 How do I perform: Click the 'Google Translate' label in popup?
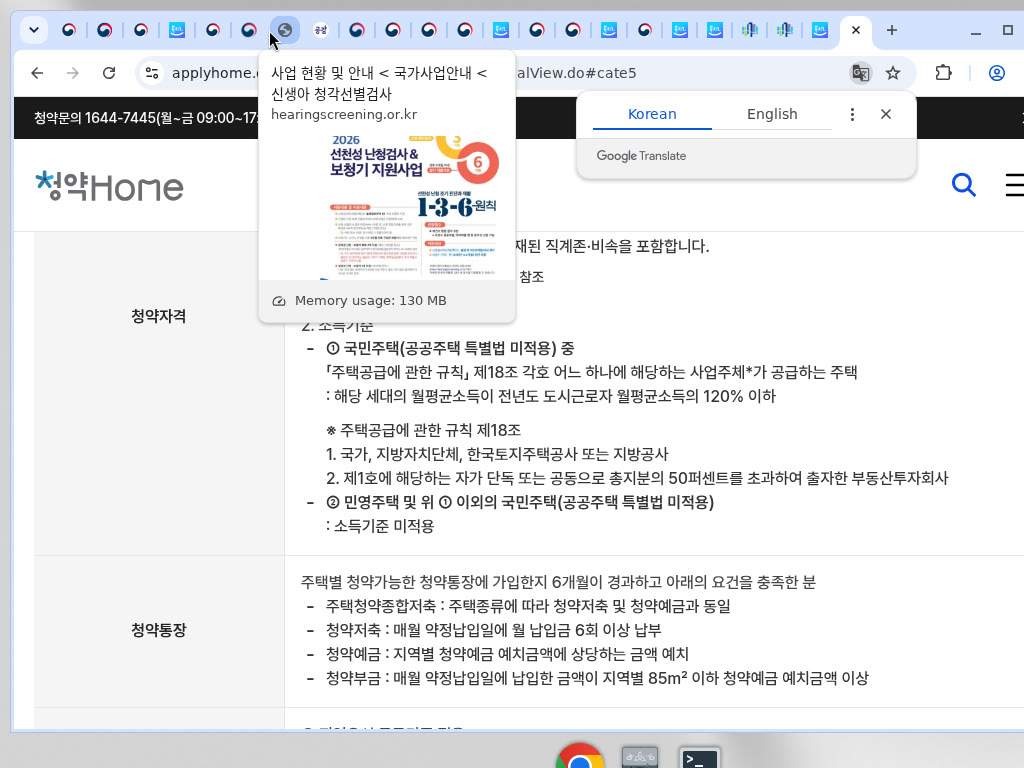[x=641, y=156]
